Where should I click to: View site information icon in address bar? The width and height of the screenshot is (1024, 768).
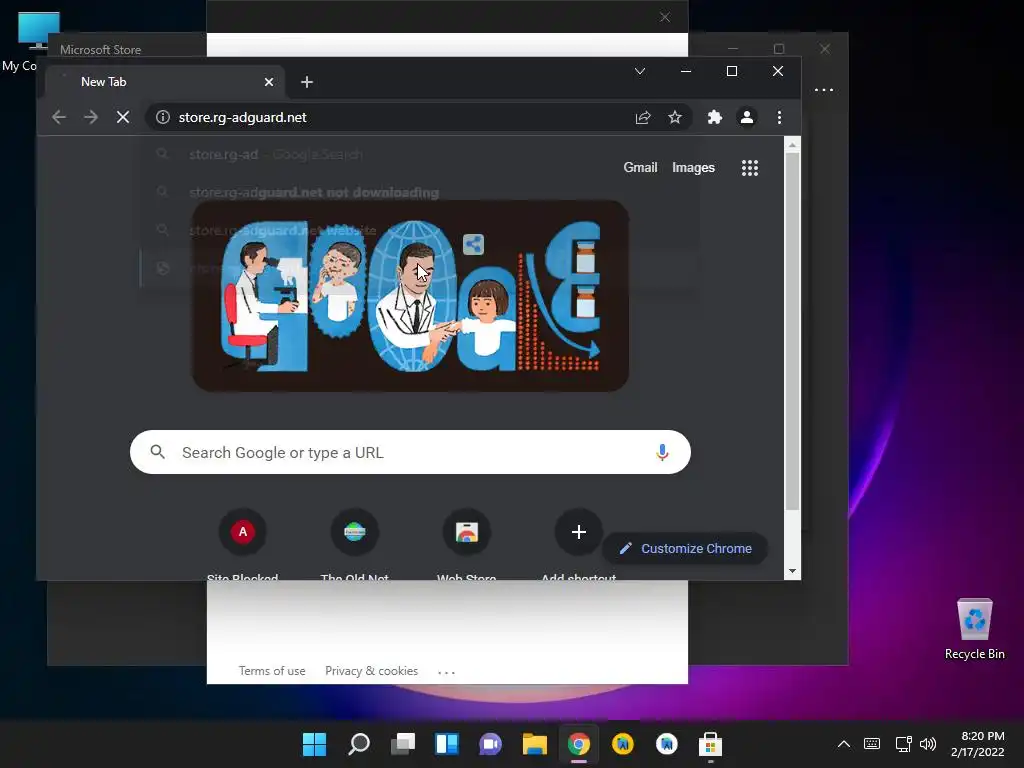tap(163, 118)
